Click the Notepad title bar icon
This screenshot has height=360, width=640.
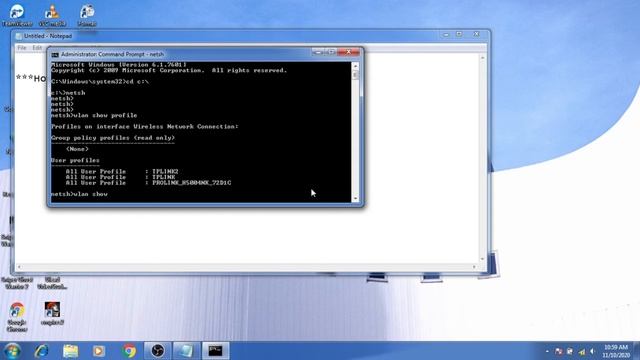click(x=19, y=36)
